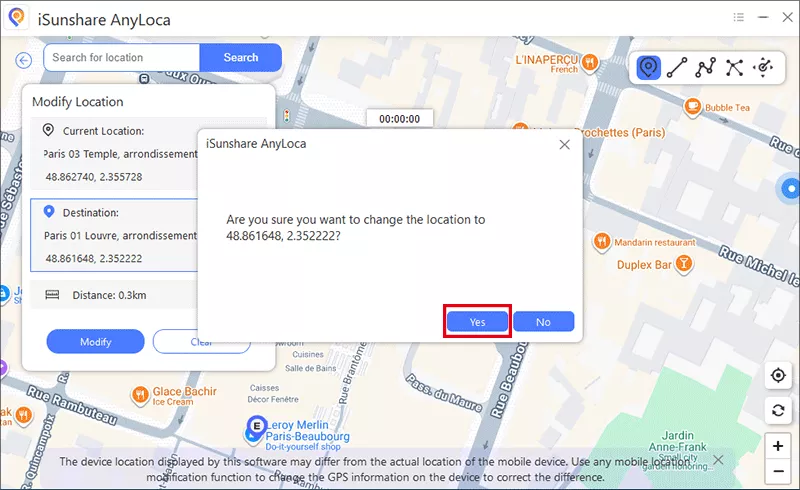Viewport: 800px width, 490px height.
Task: Center map on current location target icon
Action: [778, 376]
